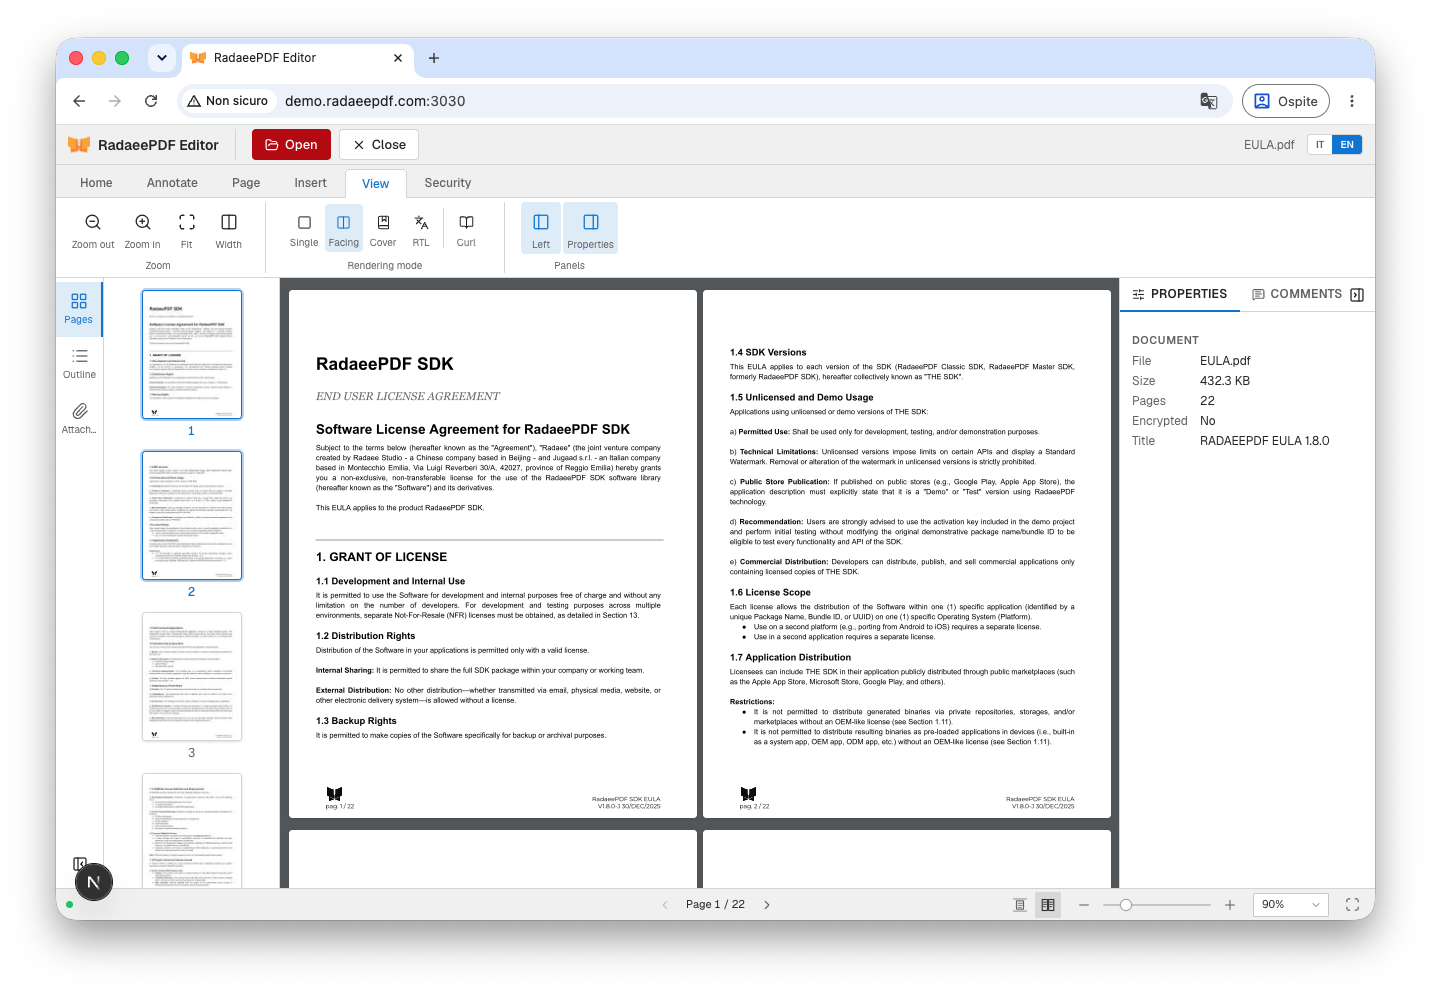Click the translate page icon in address bar
Viewport: 1431px width, 994px height.
(x=1209, y=101)
